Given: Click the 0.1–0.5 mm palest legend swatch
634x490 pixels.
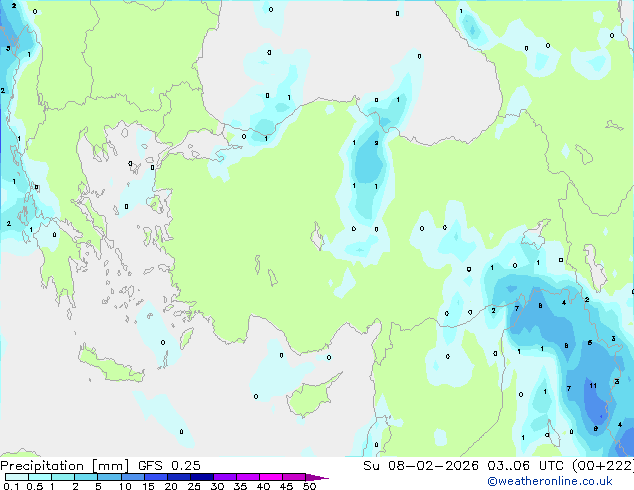Looking at the screenshot, I should click(17, 477).
